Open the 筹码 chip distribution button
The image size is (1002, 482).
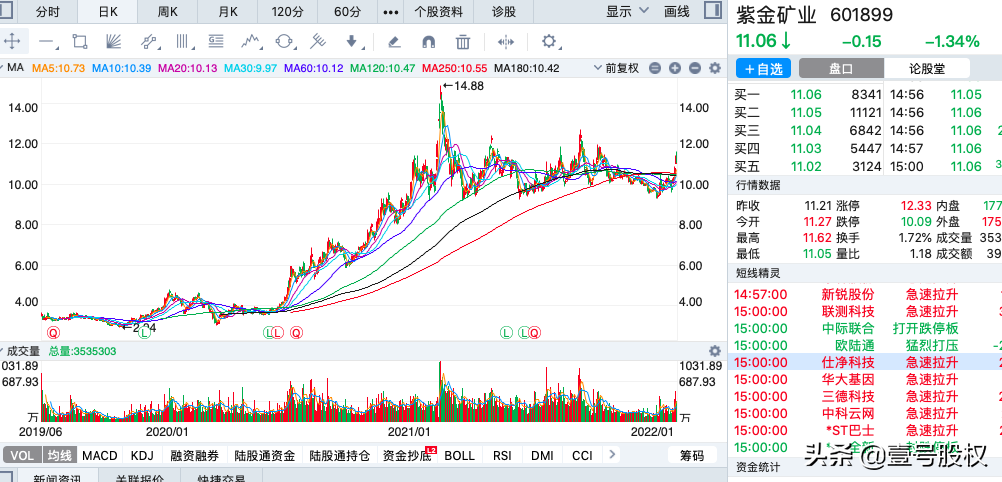click(x=691, y=456)
